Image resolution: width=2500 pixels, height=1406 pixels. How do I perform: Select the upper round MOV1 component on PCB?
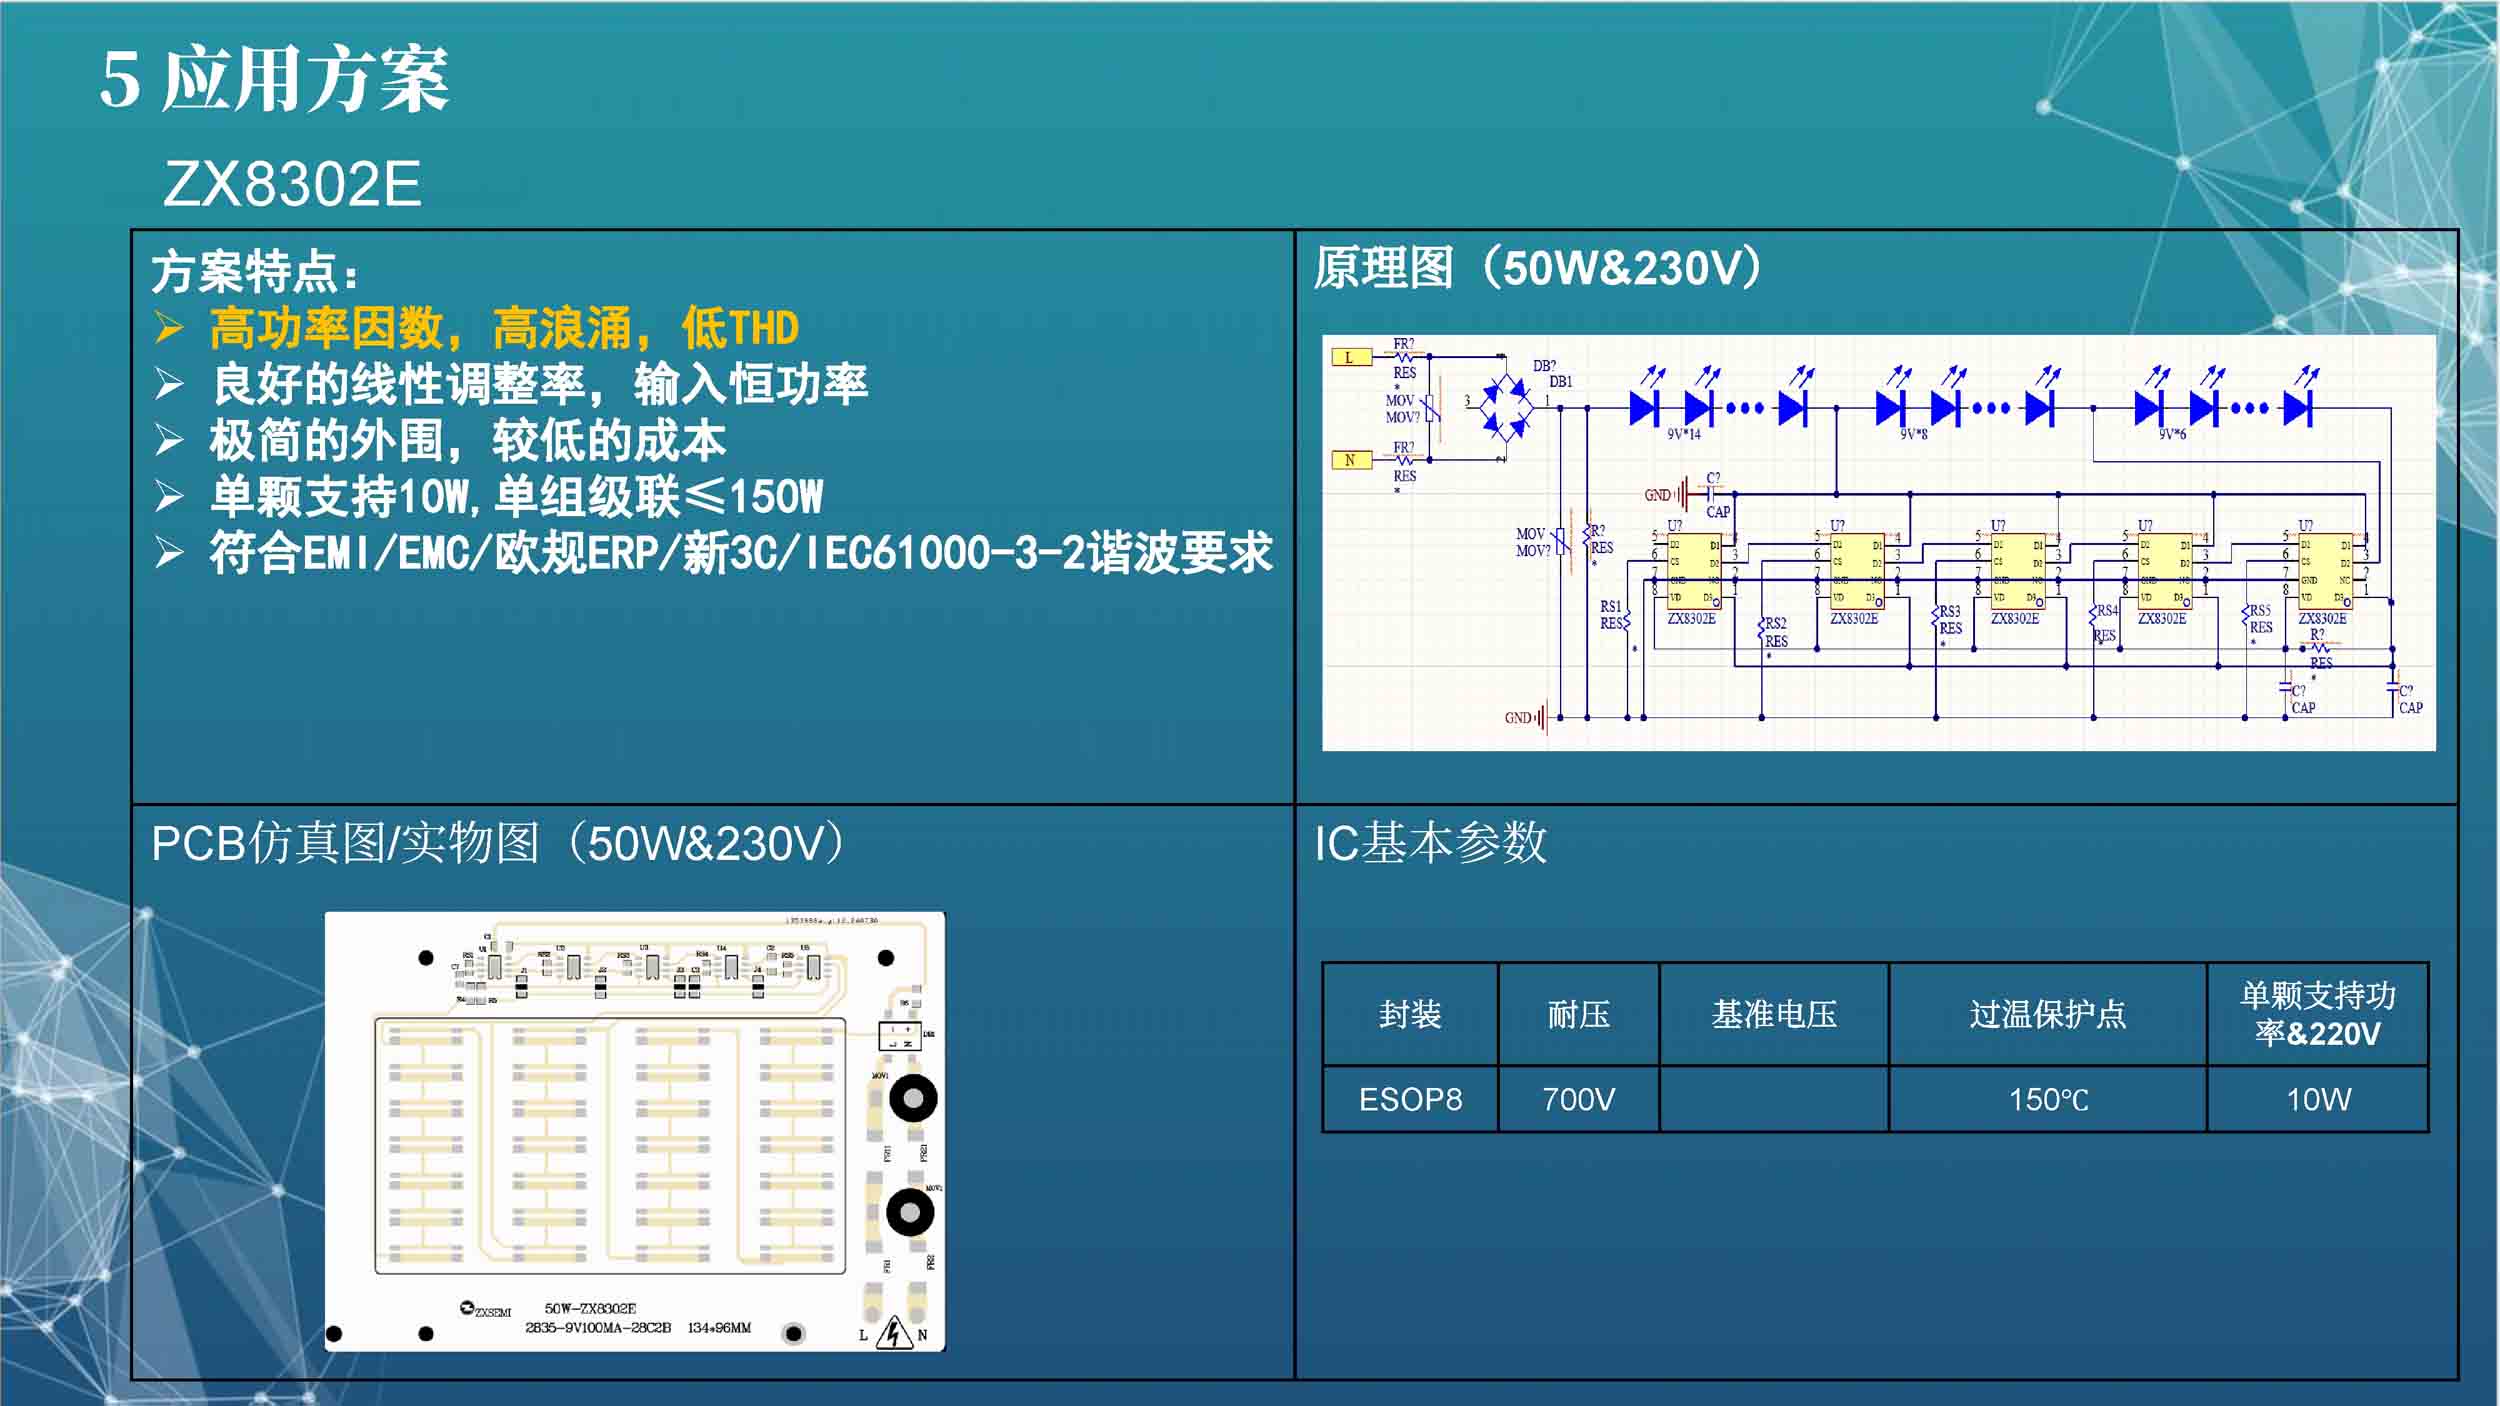(912, 1099)
